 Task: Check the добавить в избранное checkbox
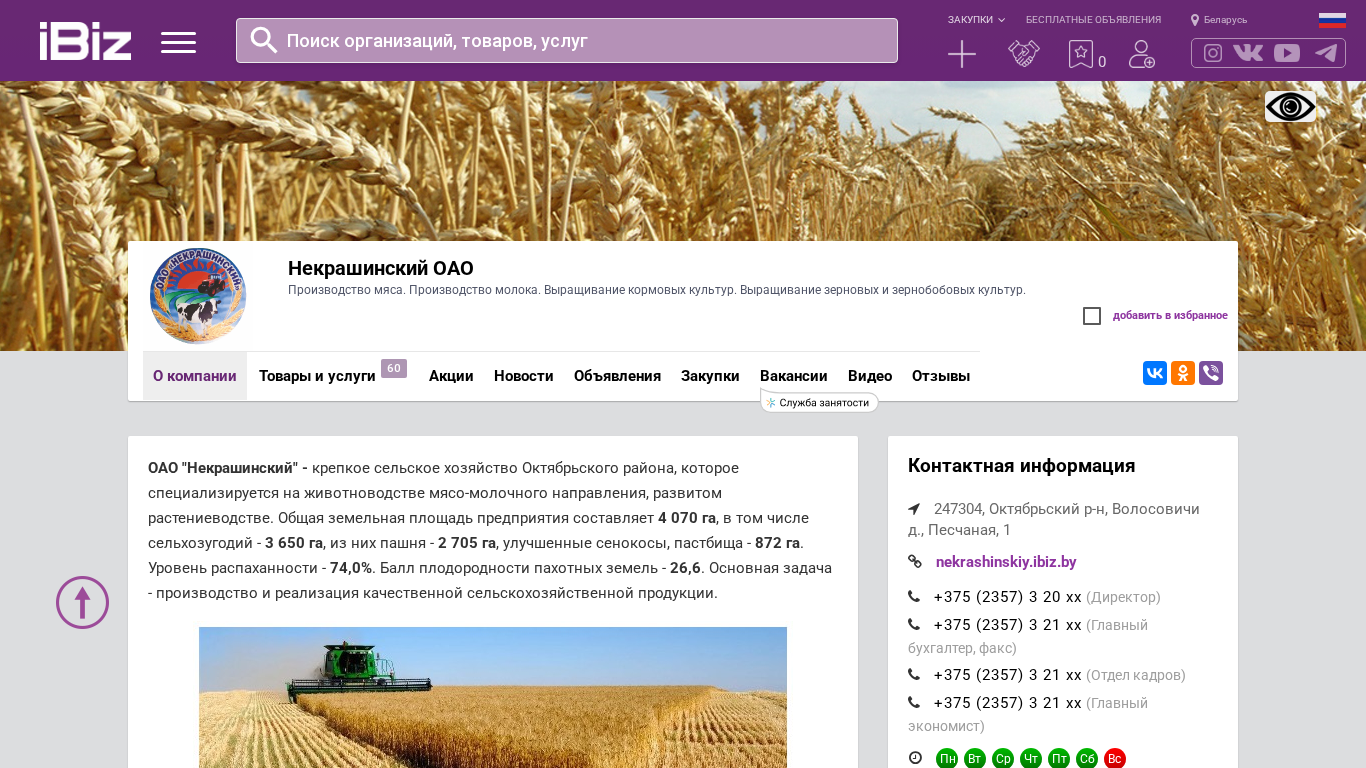pos(1092,316)
